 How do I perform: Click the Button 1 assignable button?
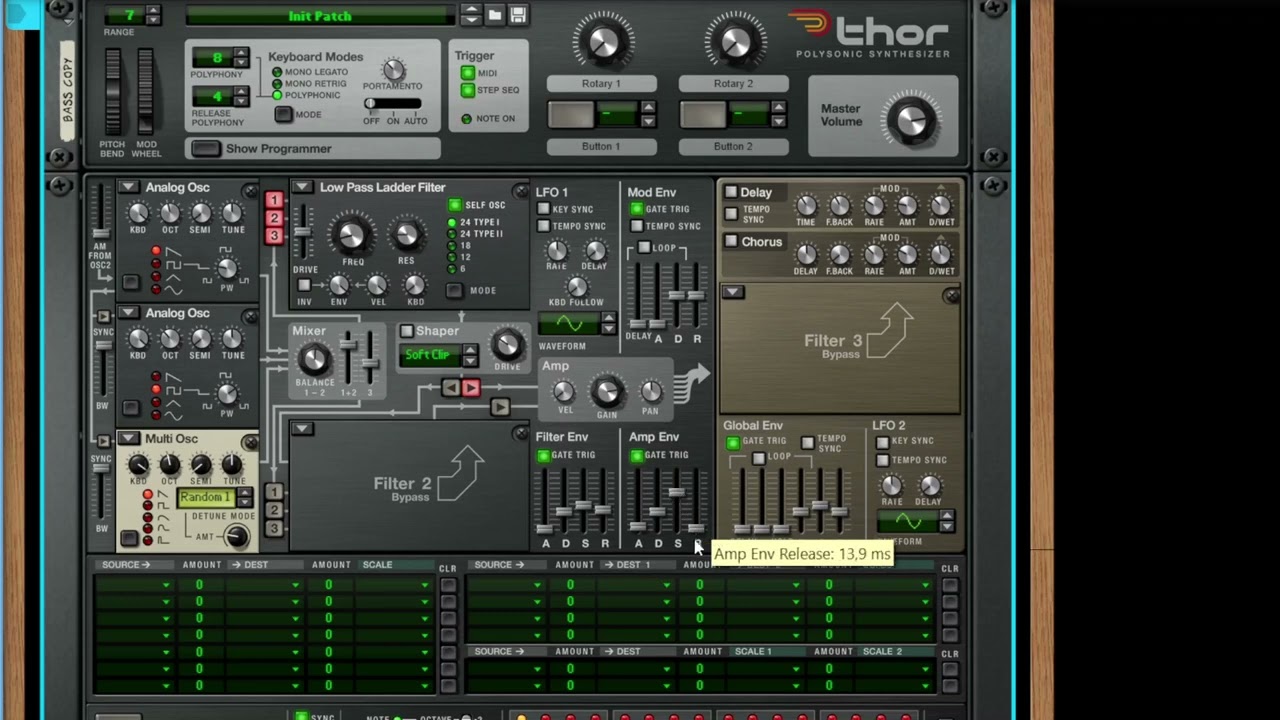pyautogui.click(x=571, y=115)
